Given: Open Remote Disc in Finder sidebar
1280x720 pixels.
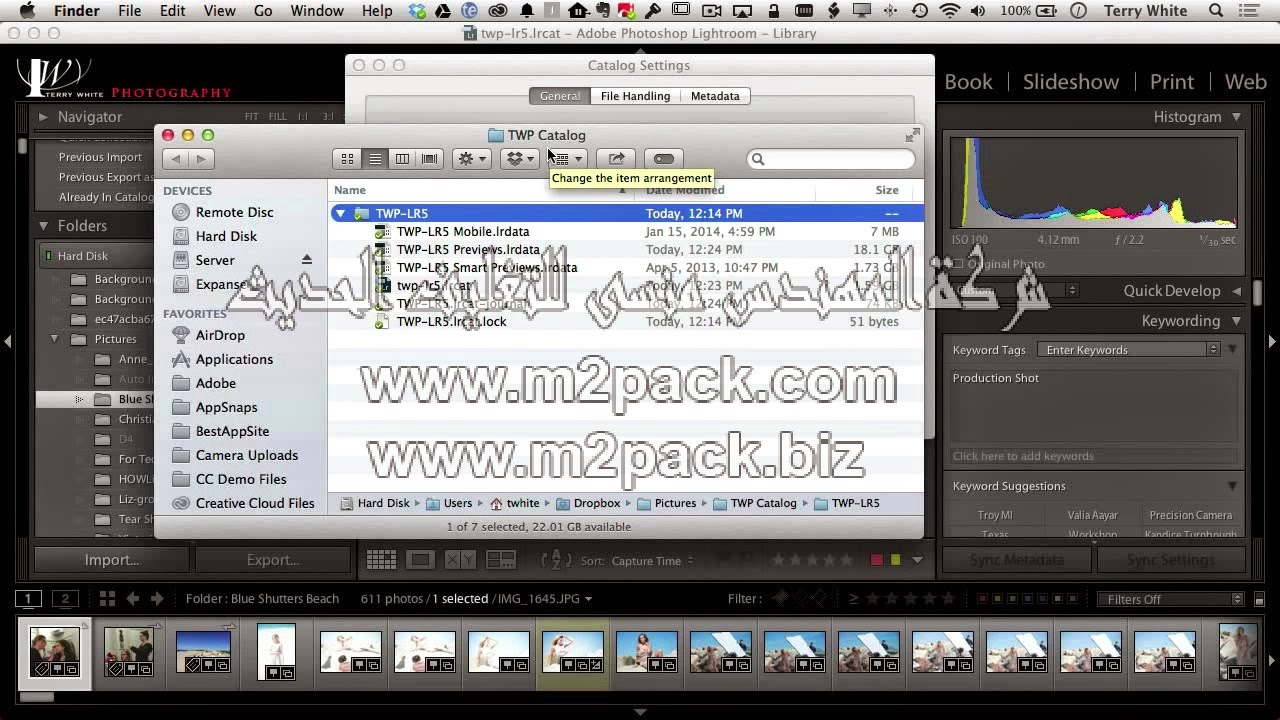Looking at the screenshot, I should tap(234, 212).
